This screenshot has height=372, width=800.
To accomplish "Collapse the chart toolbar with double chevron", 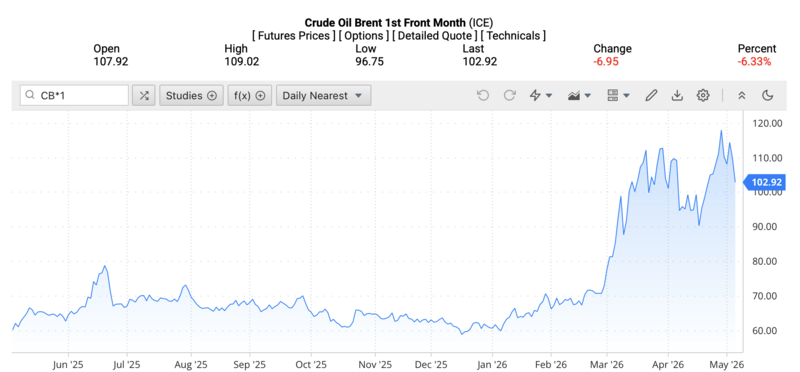I will coord(742,95).
